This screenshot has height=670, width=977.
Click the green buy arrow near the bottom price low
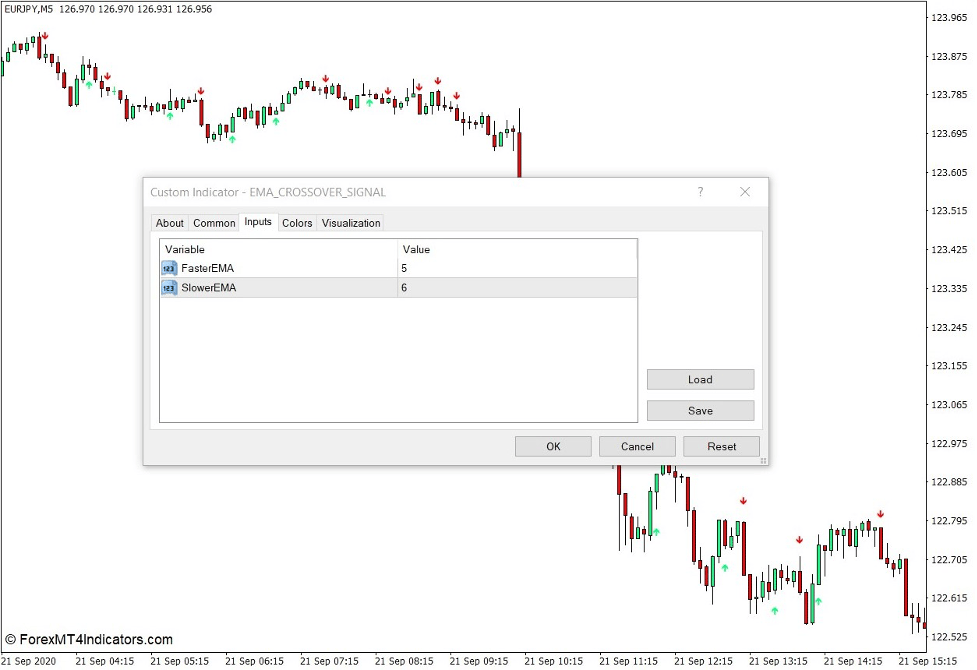(x=776, y=608)
